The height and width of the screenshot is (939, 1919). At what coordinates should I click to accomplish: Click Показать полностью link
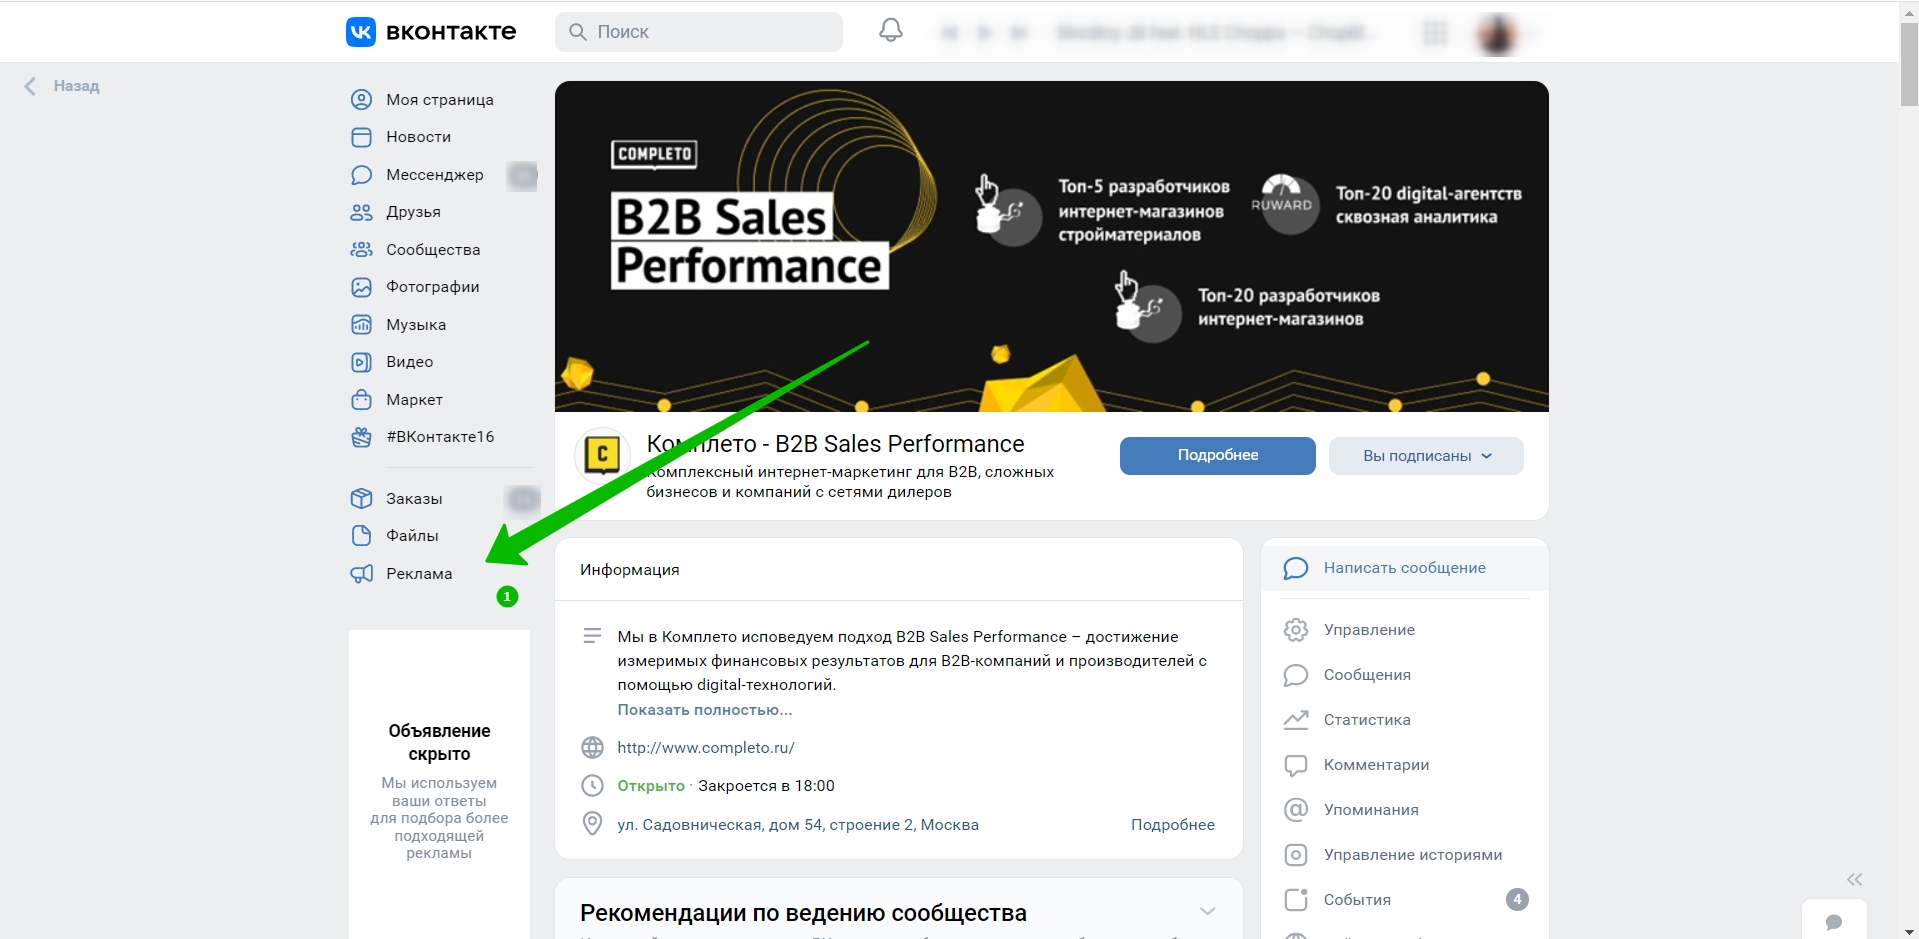point(705,710)
